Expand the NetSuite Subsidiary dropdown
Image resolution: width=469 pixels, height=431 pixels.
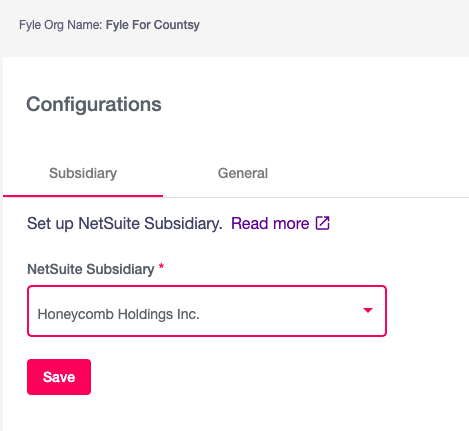coord(207,311)
